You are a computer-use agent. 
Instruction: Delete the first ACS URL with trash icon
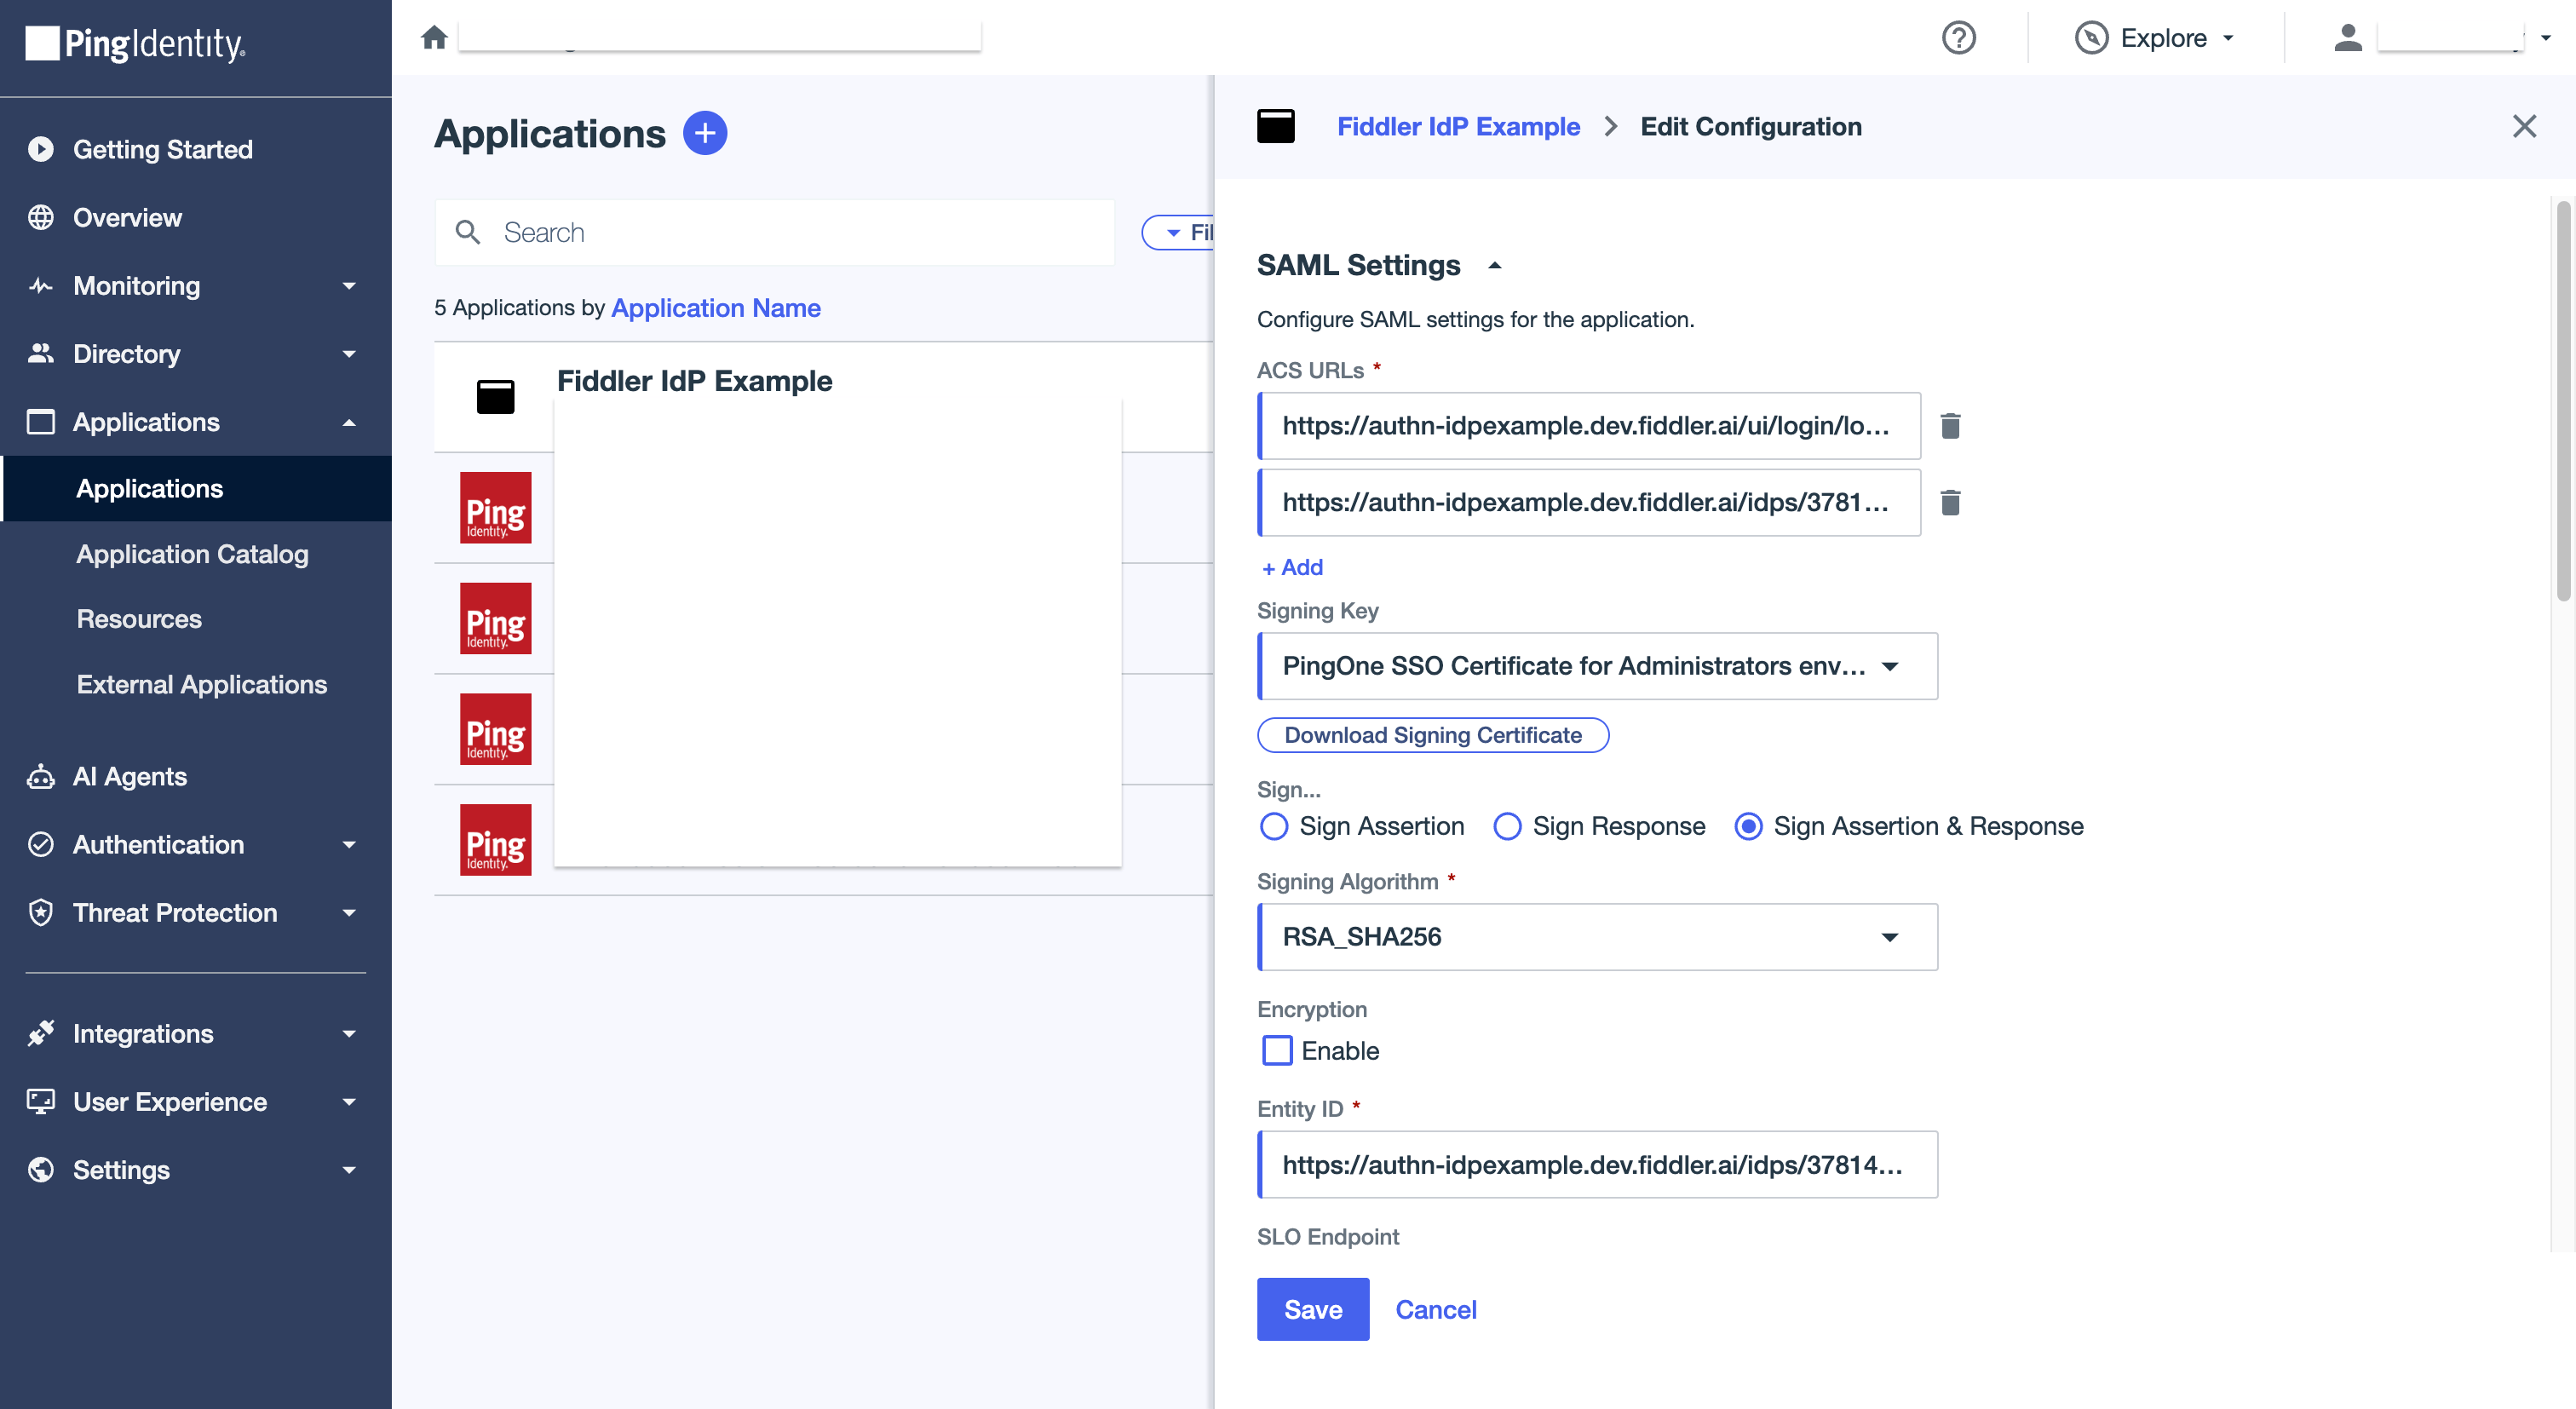(x=1949, y=426)
